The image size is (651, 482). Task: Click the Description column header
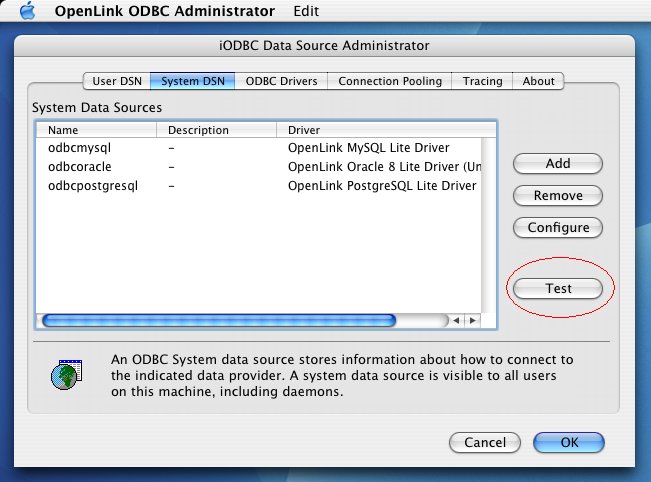[x=216, y=130]
